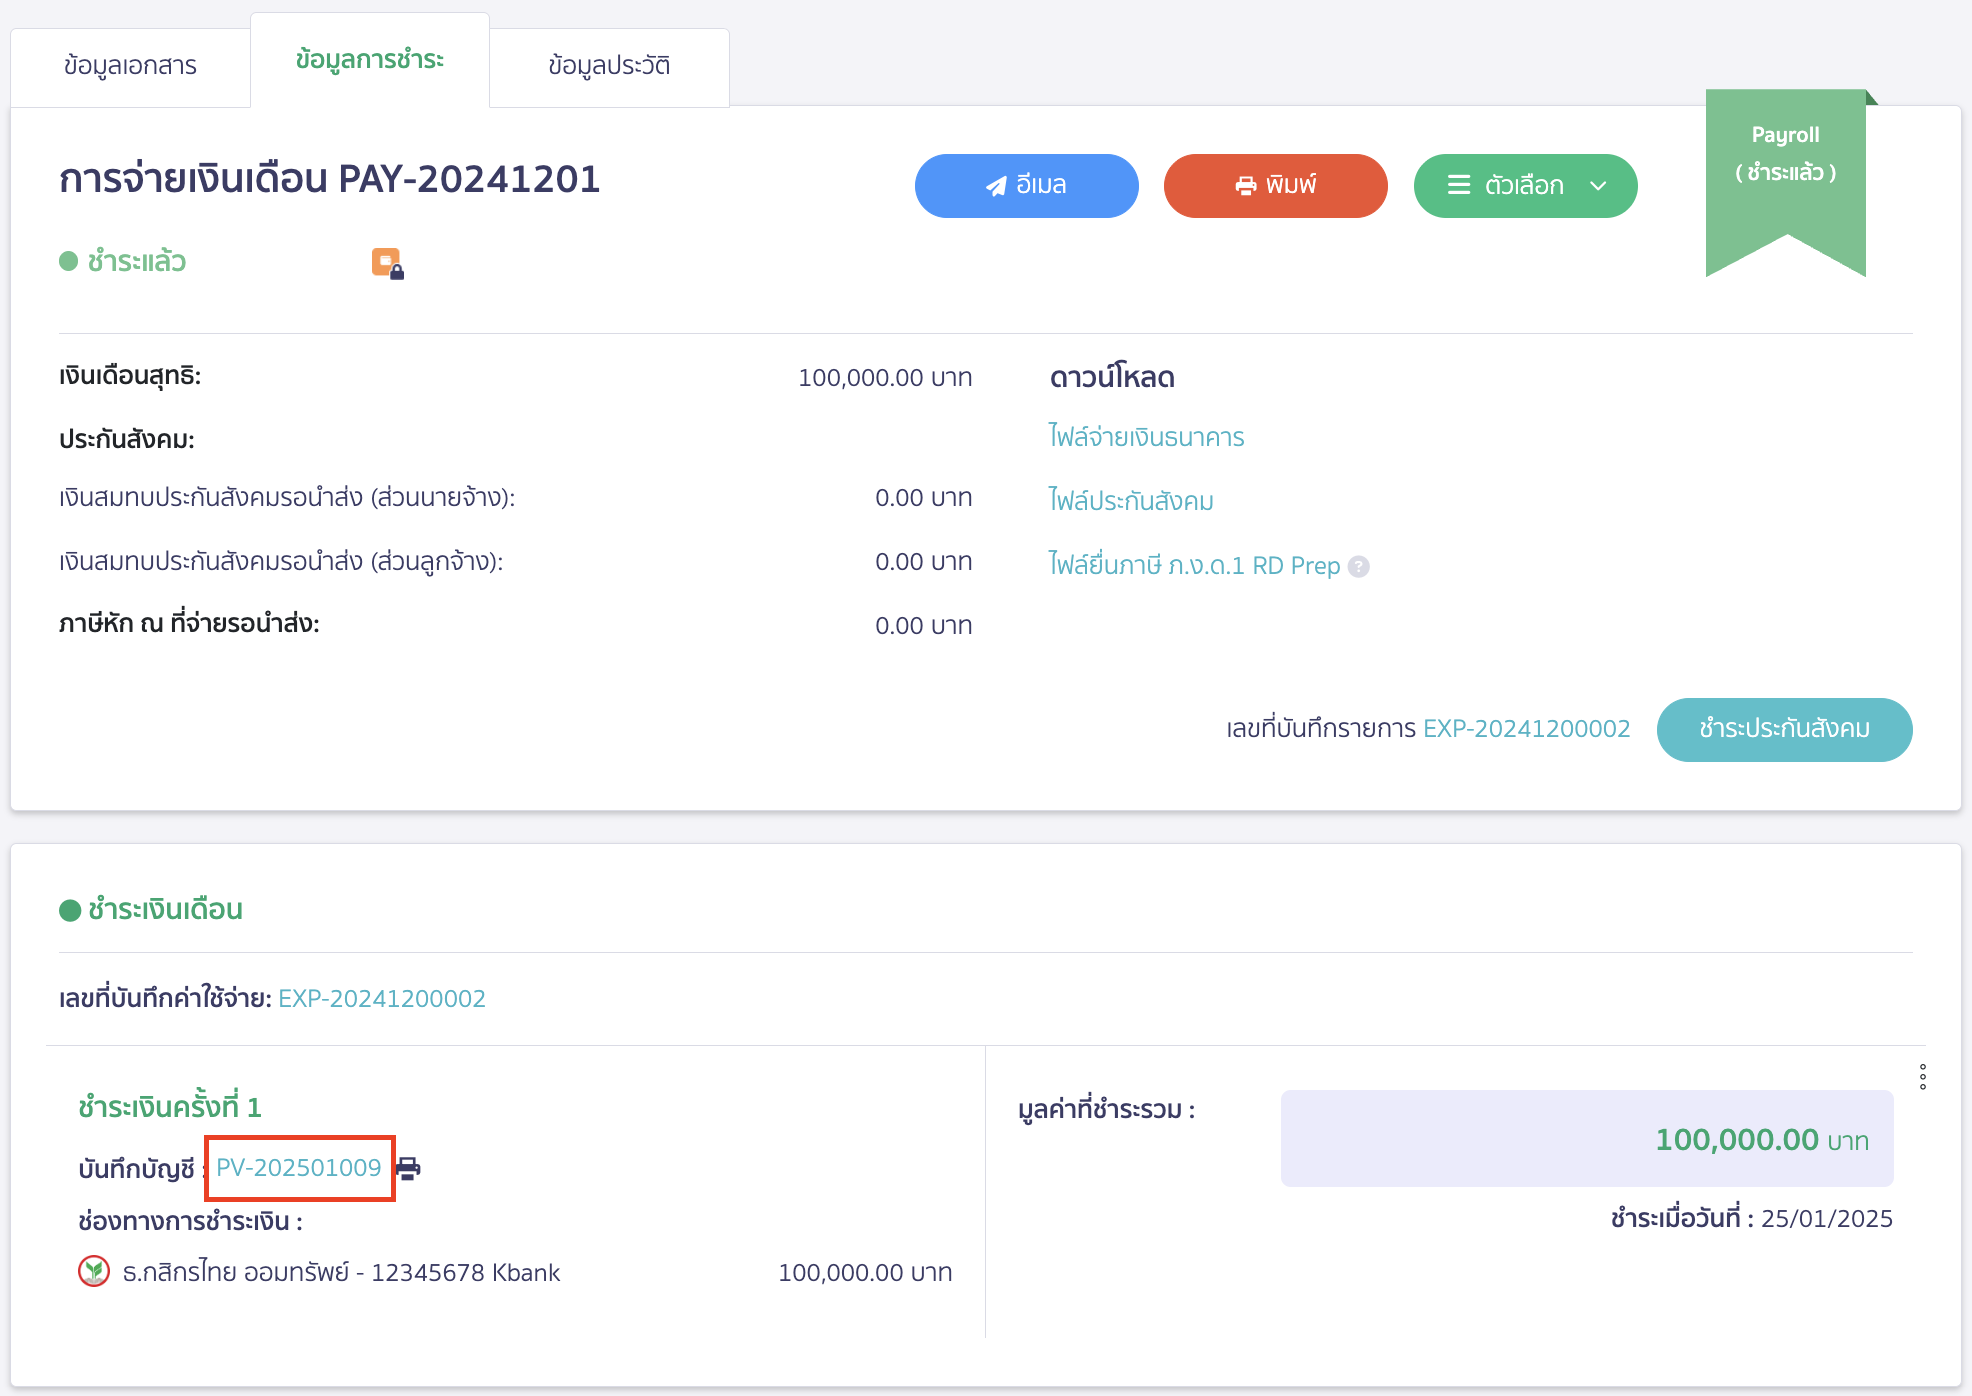Select the ข้อมูลการชำระ tab
This screenshot has width=1972, height=1396.
click(x=369, y=60)
